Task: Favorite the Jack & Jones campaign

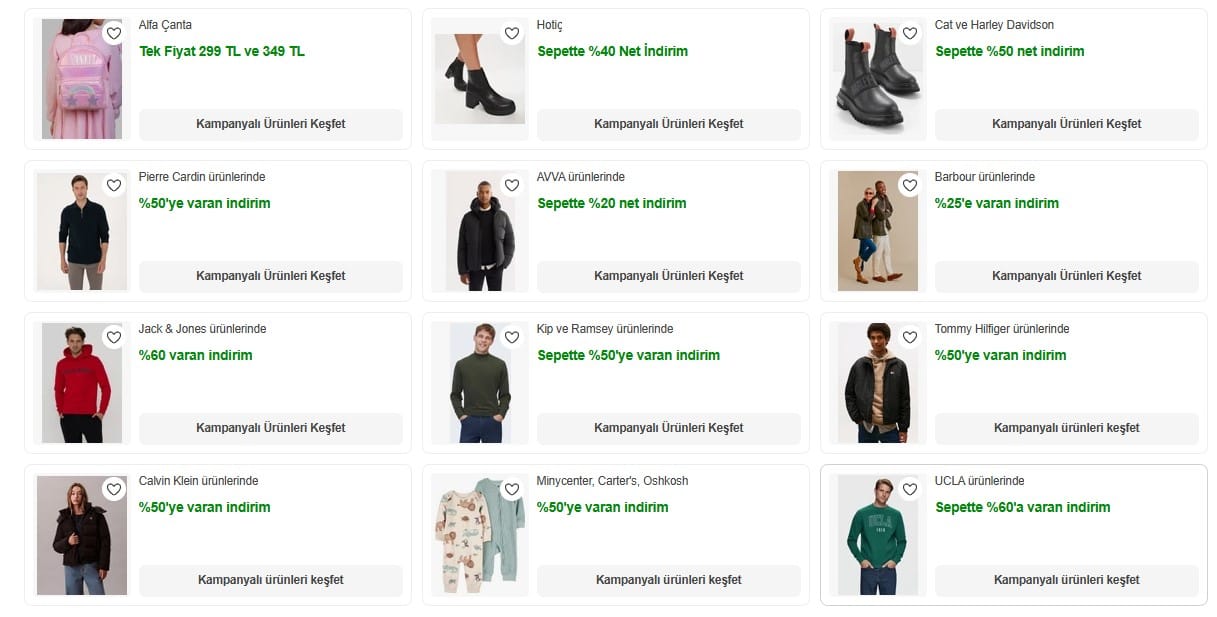Action: click(x=114, y=337)
